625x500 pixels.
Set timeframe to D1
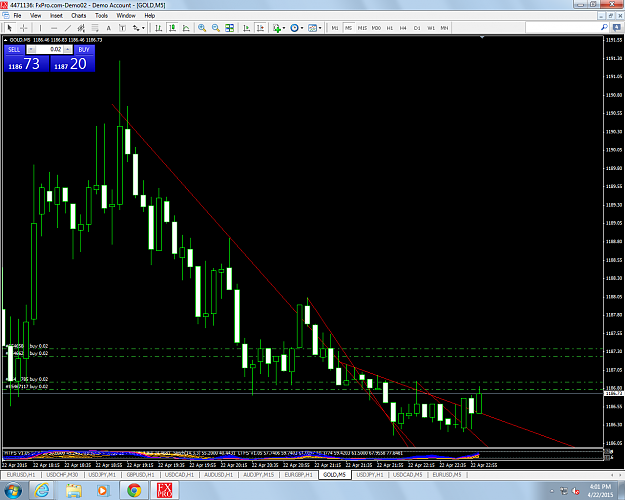coord(417,28)
